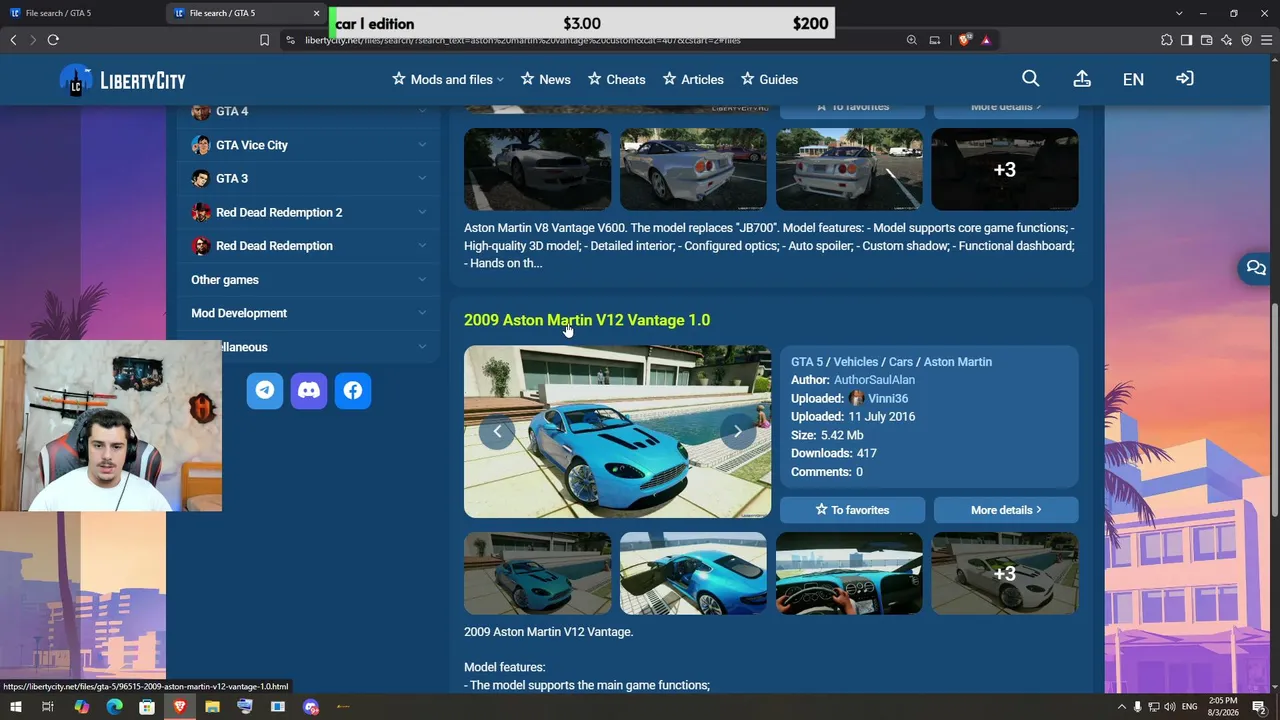Open the page zoom magnifier in address bar
Image resolution: width=1280 pixels, height=720 pixels.
coord(911,40)
